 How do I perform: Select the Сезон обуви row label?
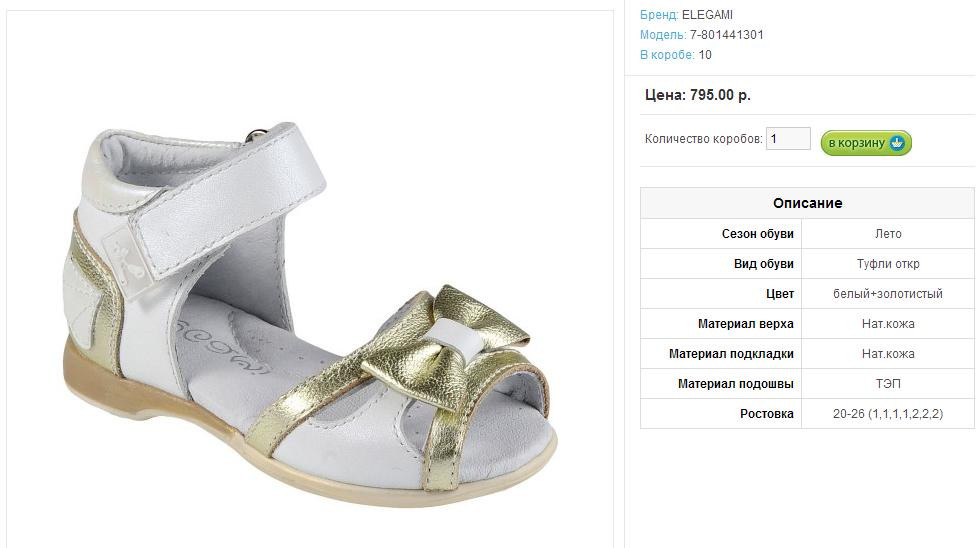[758, 234]
